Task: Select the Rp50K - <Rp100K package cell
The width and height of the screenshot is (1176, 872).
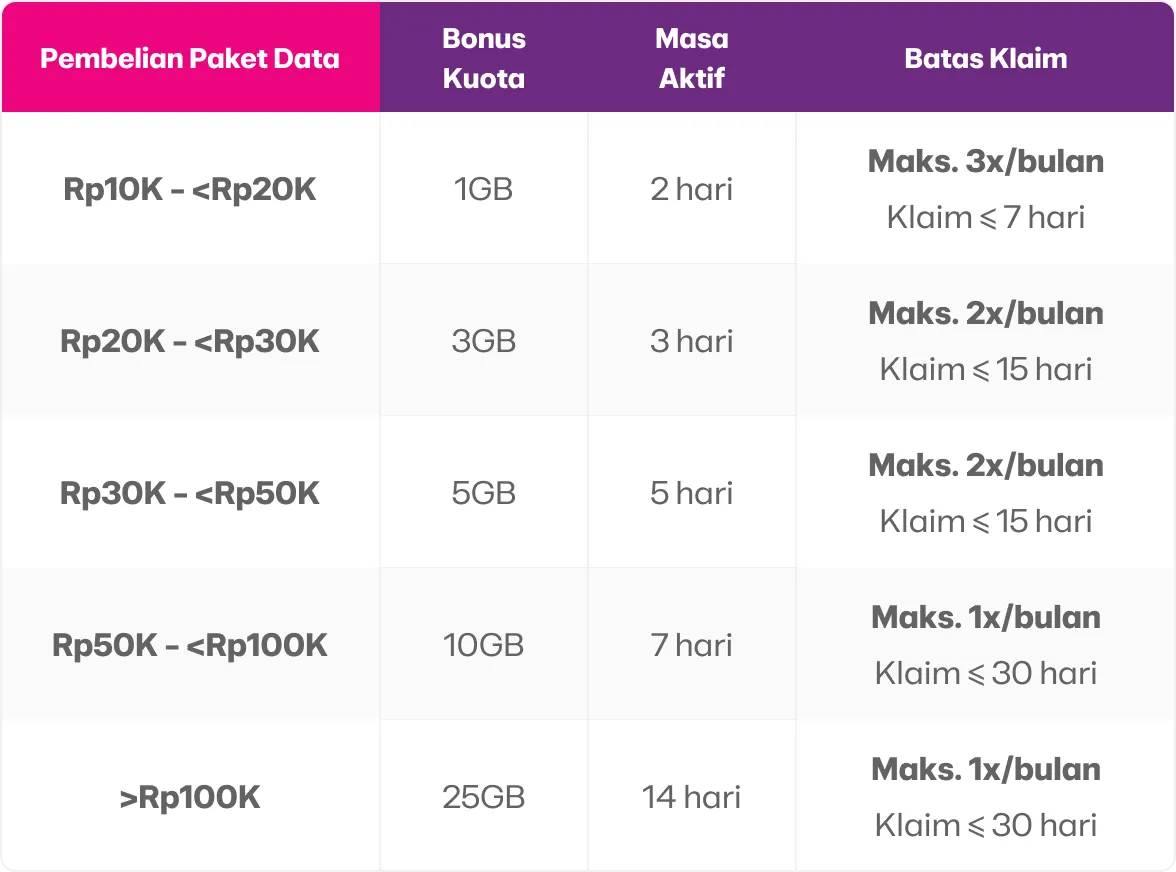Action: click(190, 646)
